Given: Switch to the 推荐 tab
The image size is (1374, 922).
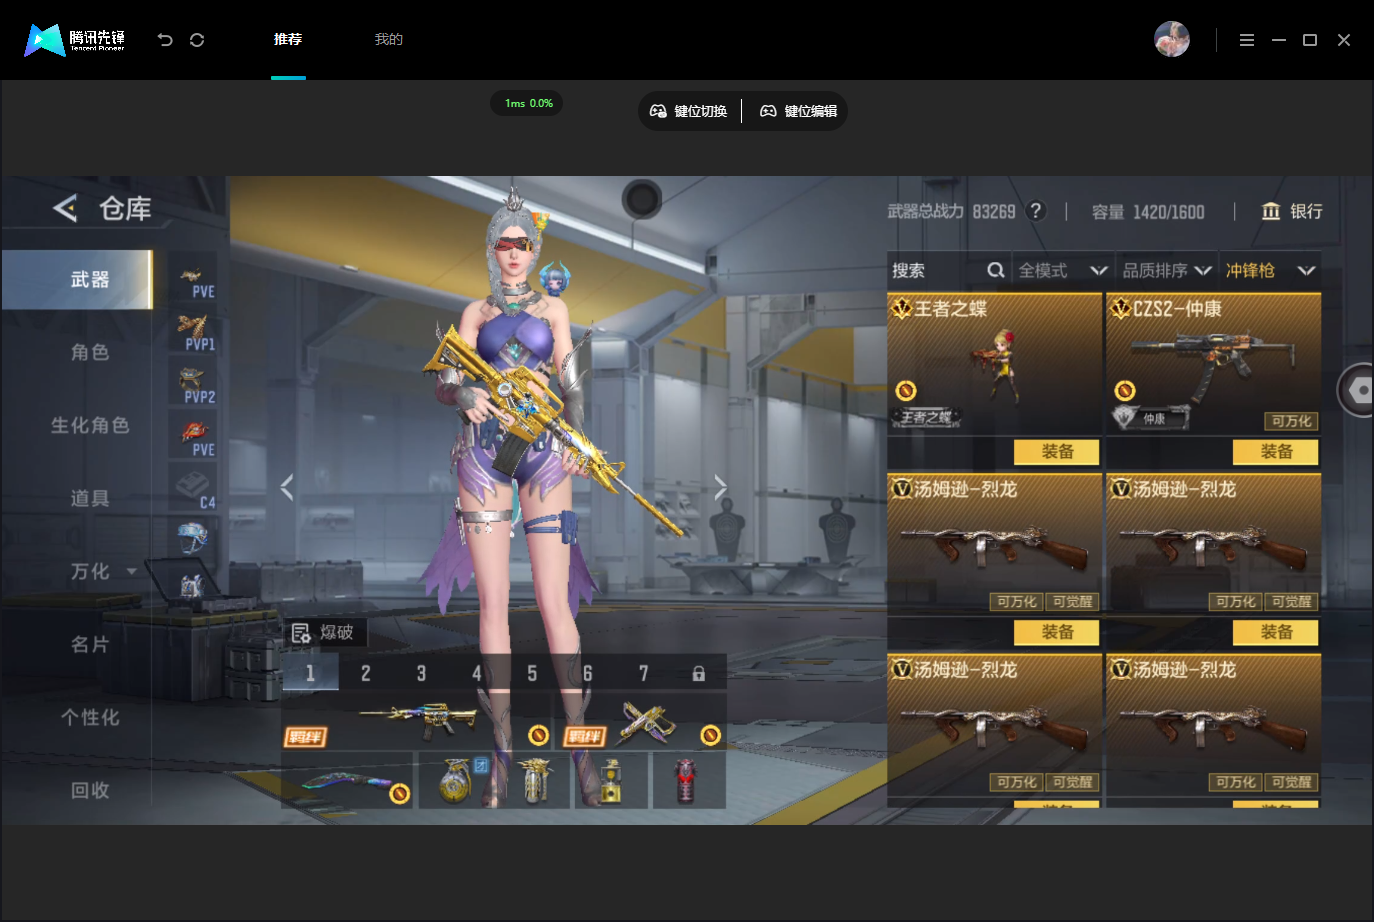Looking at the screenshot, I should coord(288,39).
